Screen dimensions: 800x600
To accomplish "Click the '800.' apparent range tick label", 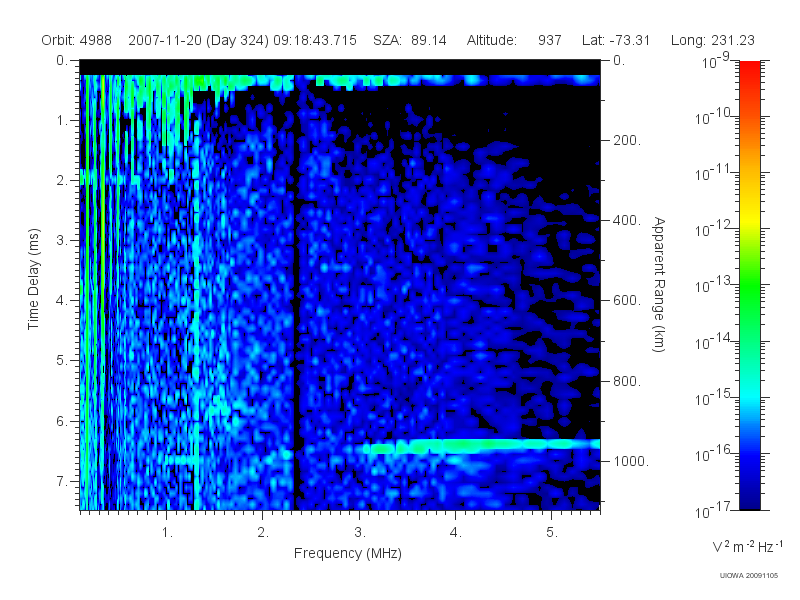I will tap(627, 381).
